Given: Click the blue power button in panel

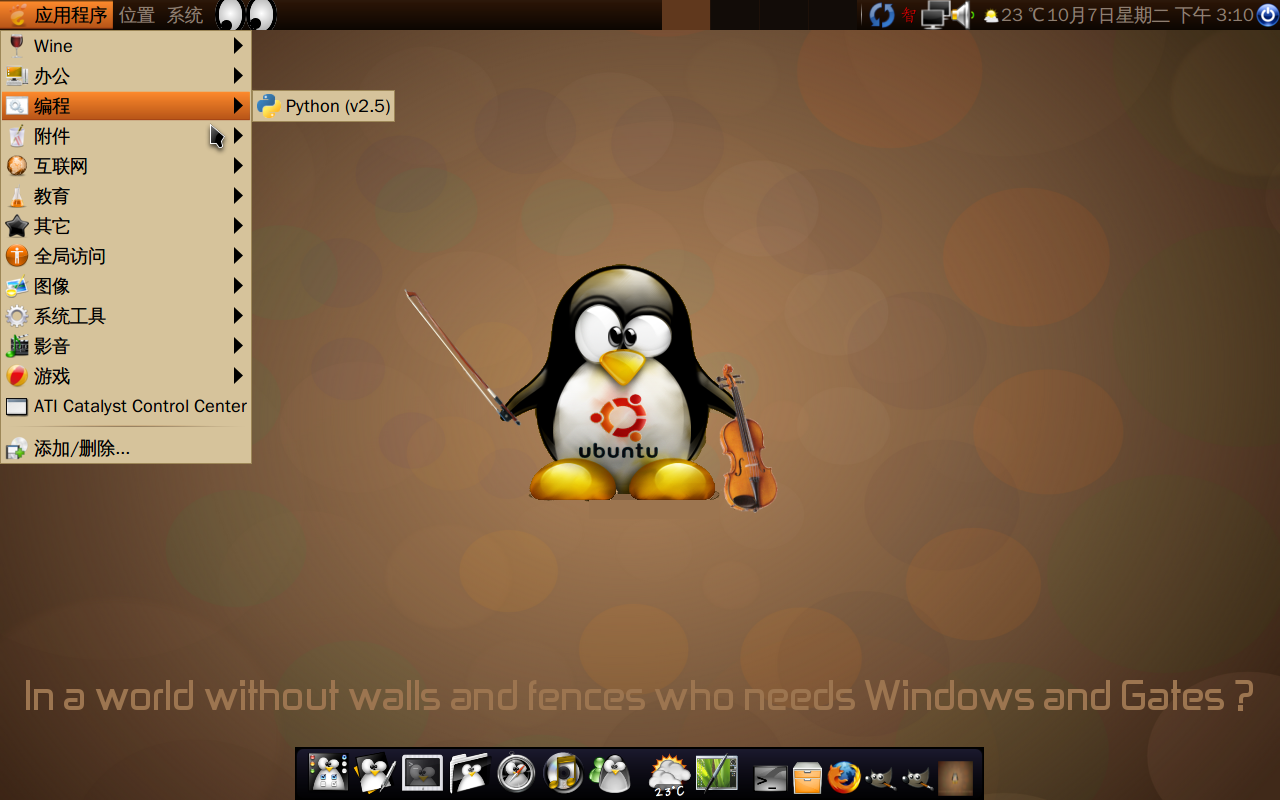Looking at the screenshot, I should 1267,15.
